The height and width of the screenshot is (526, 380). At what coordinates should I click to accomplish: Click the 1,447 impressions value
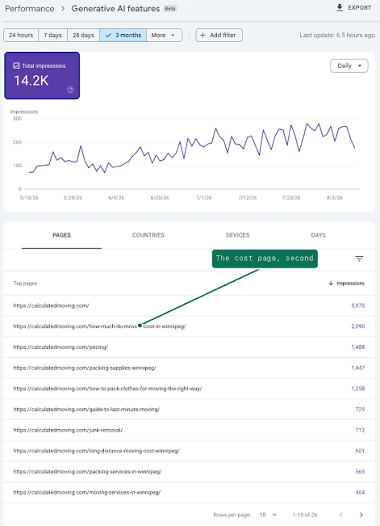click(358, 368)
